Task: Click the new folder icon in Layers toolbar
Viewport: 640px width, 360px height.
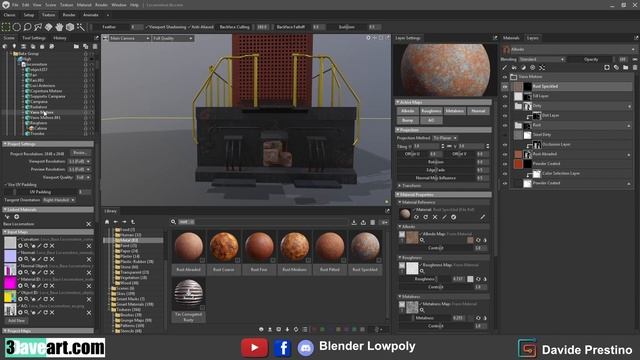Action: click(x=625, y=68)
